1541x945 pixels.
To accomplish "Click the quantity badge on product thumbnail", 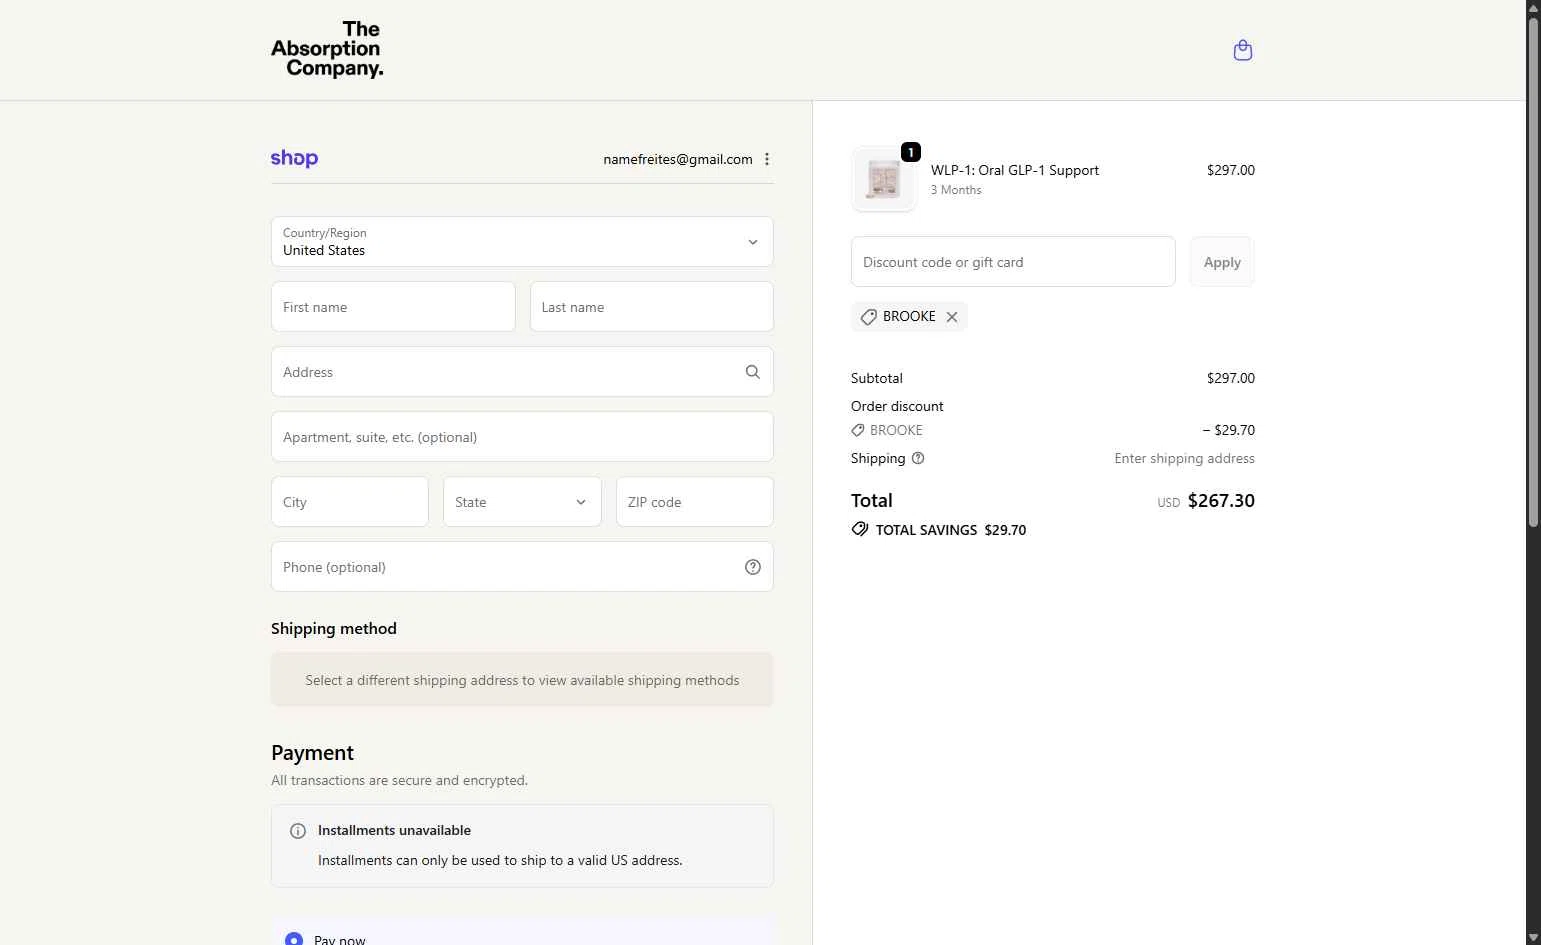I will click(x=911, y=152).
